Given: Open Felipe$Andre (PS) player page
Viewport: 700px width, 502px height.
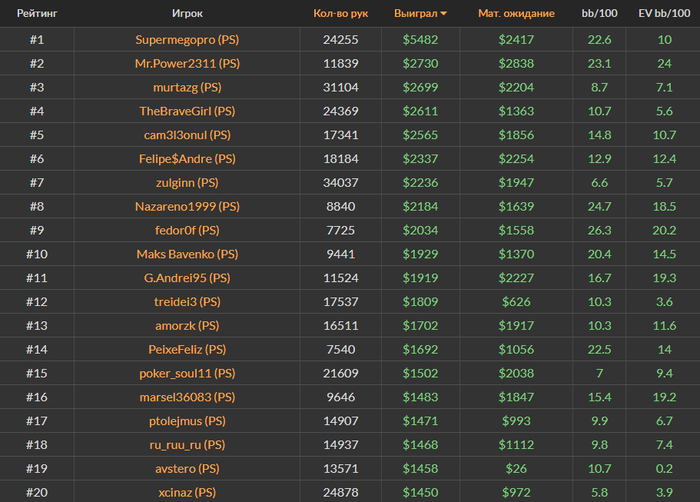Looking at the screenshot, I should [x=187, y=159].
